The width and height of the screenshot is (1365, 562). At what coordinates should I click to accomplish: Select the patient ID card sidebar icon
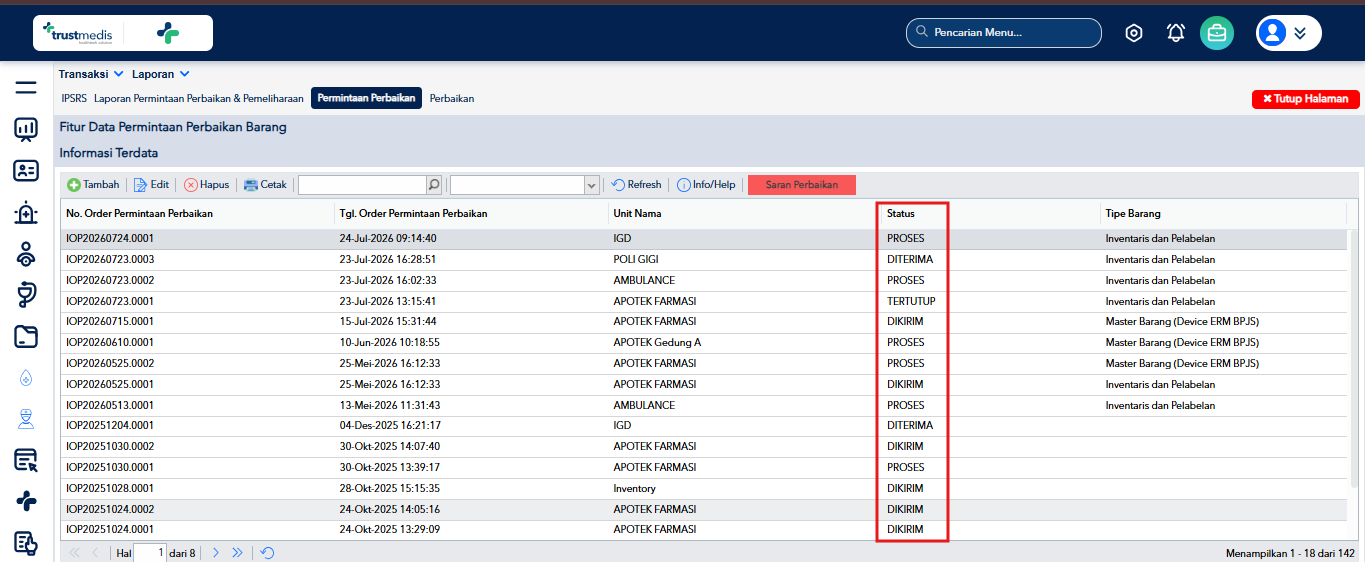coord(26,171)
